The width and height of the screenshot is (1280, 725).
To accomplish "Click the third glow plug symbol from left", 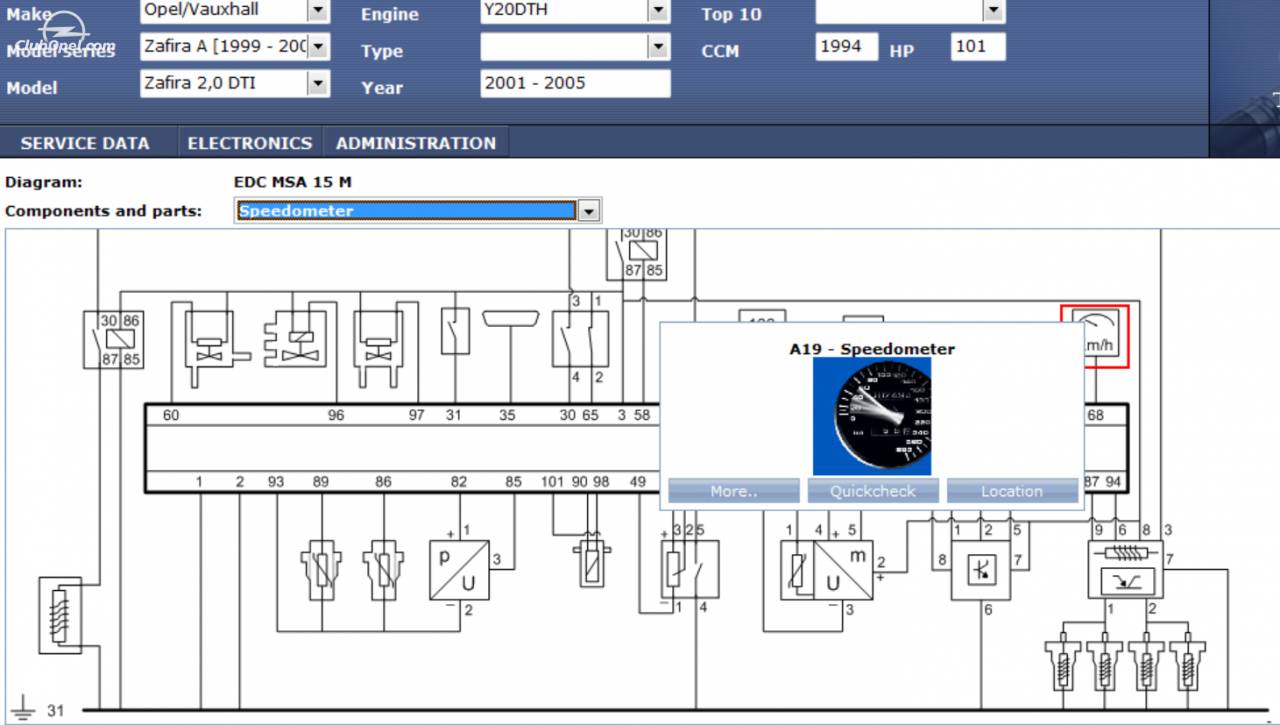I will 1146,660.
